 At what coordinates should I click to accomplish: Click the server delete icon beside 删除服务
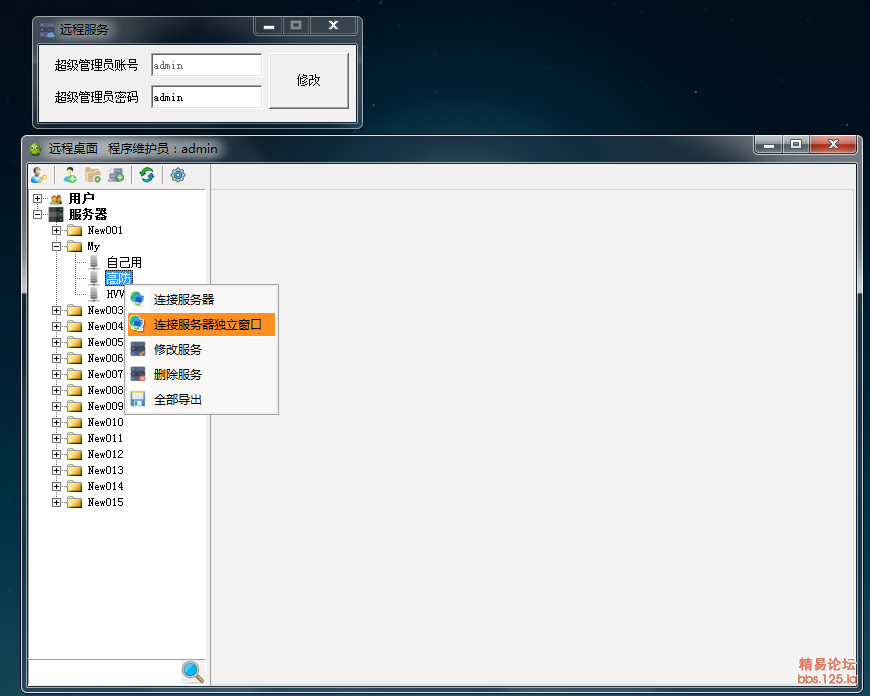(138, 374)
